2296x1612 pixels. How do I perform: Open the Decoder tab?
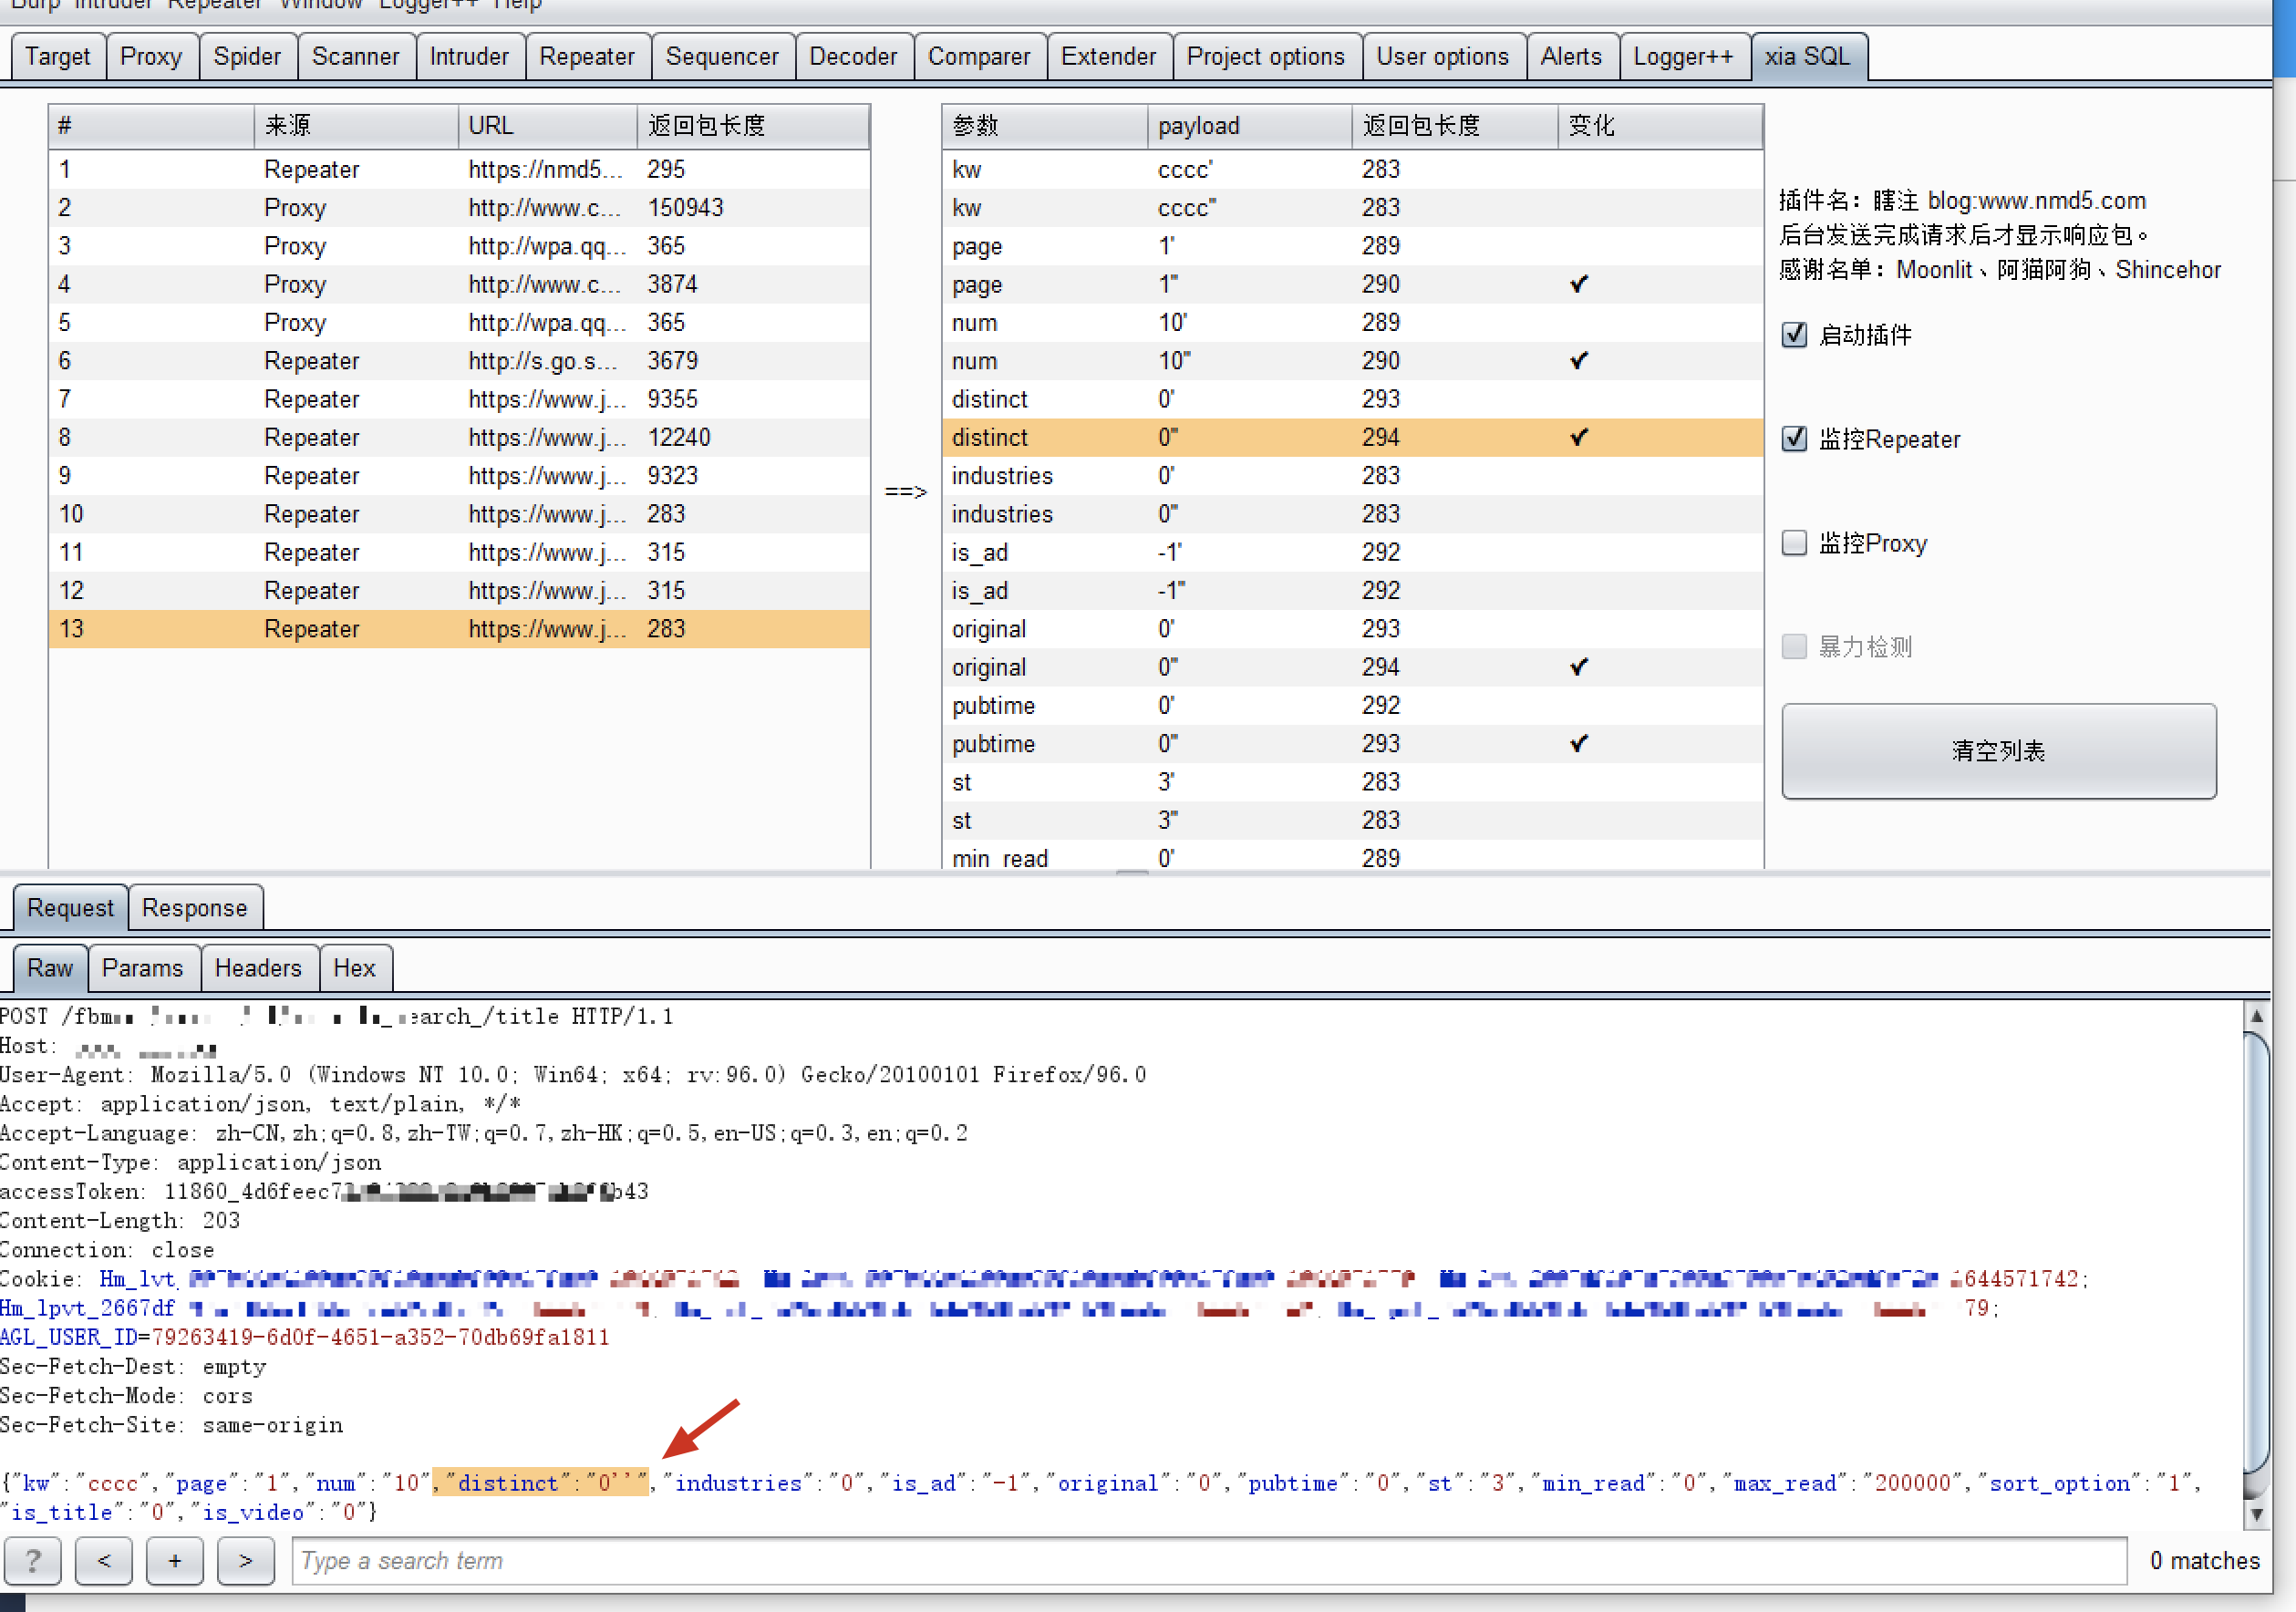pyautogui.click(x=853, y=57)
